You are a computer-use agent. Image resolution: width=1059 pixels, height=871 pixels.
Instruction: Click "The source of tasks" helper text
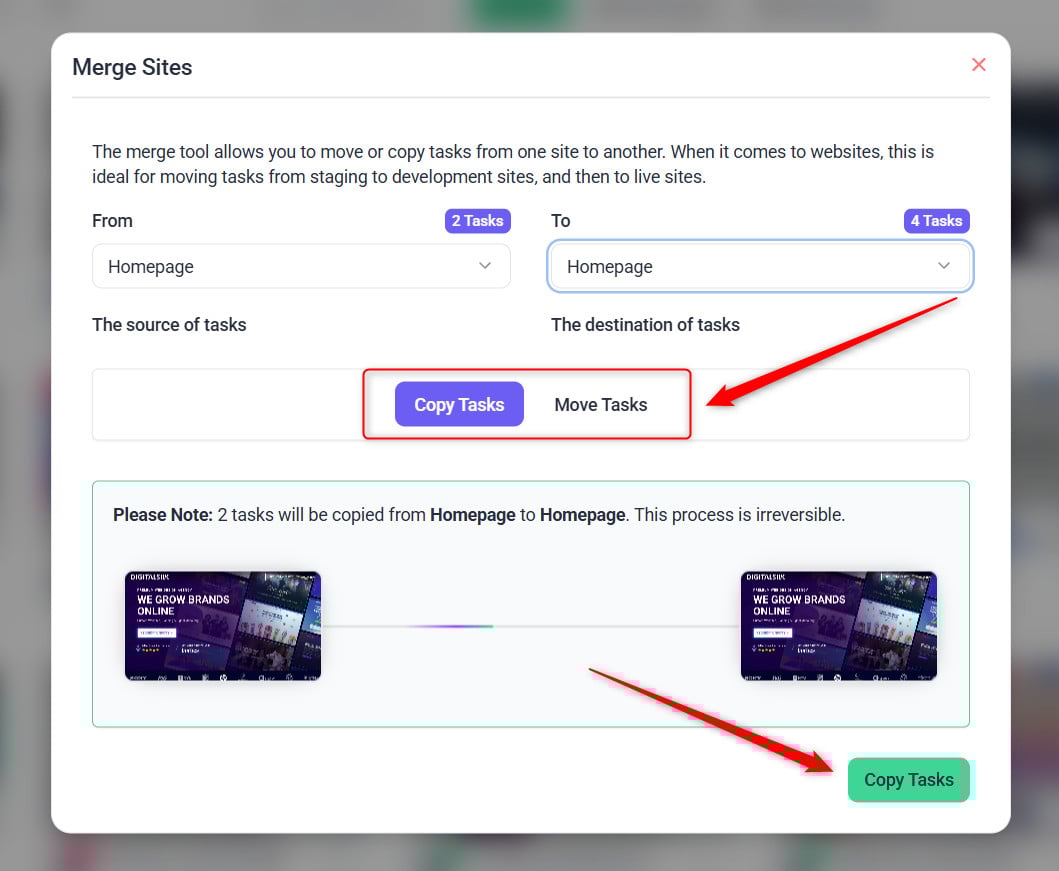pos(169,325)
